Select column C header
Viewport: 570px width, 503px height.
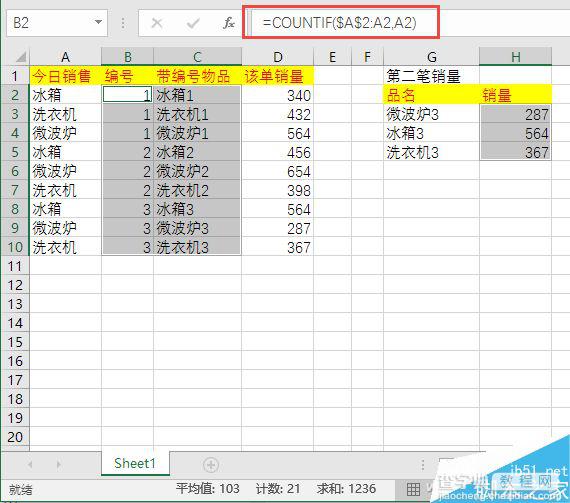[x=197, y=57]
